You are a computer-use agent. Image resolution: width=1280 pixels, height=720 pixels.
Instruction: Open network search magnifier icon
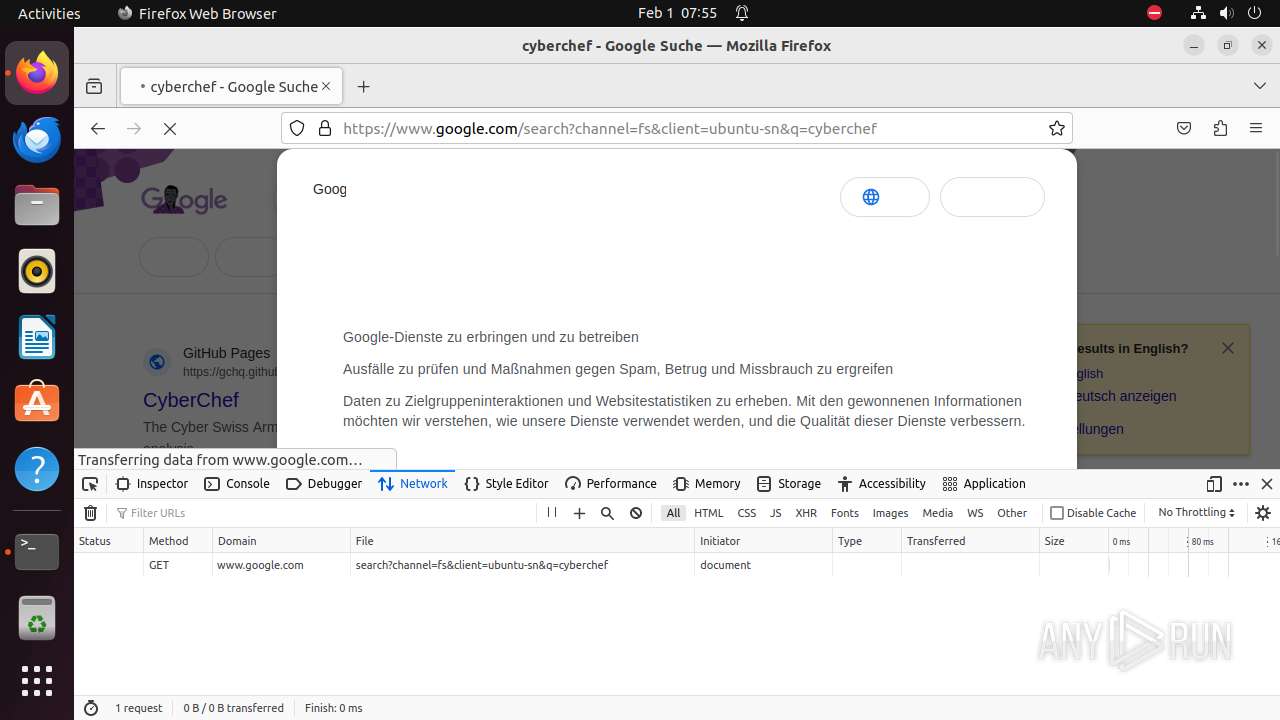point(607,513)
